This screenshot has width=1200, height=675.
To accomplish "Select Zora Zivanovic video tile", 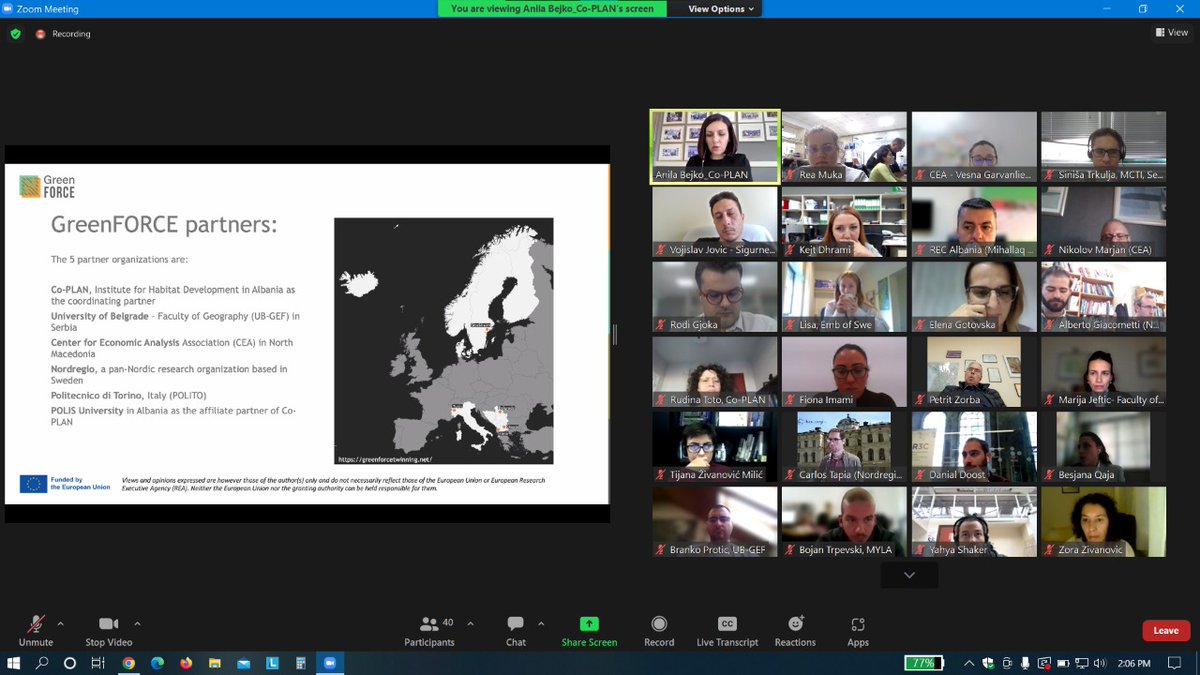I will point(1103,521).
